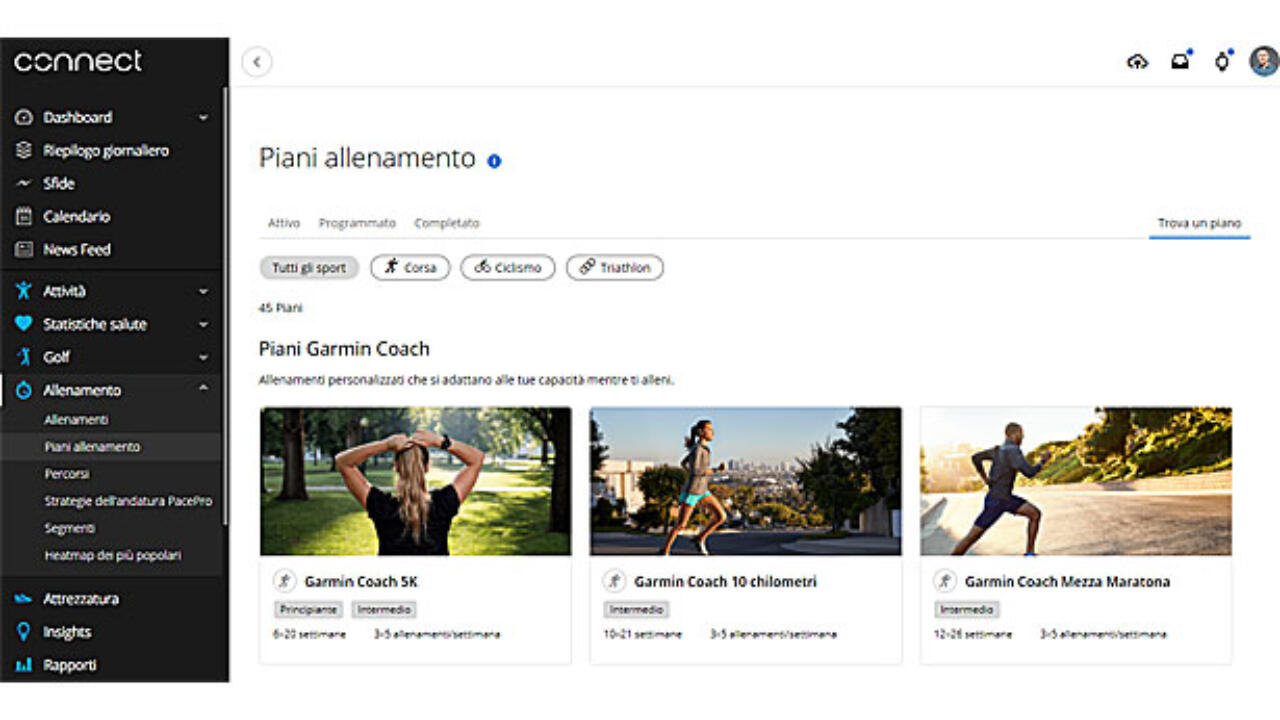
Task: Click the Rapporti bar chart icon
Action: (x=24, y=665)
